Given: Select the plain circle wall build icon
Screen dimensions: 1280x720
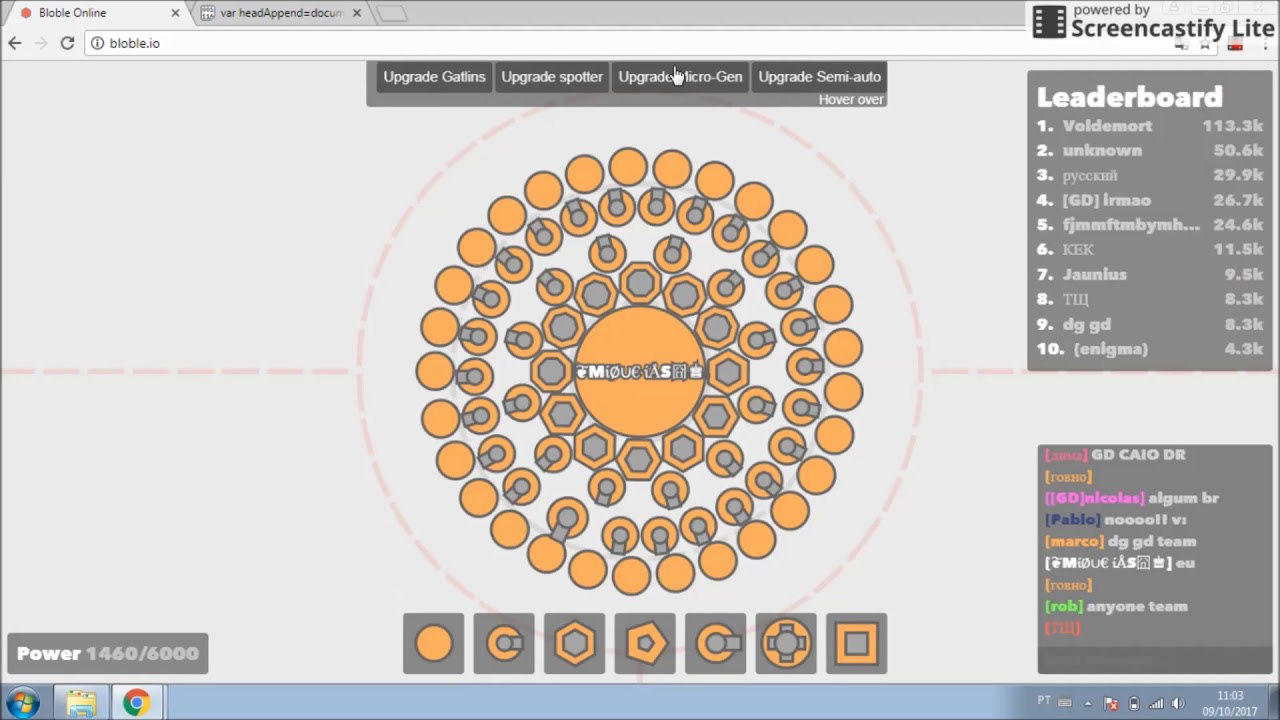Looking at the screenshot, I should (x=434, y=643).
